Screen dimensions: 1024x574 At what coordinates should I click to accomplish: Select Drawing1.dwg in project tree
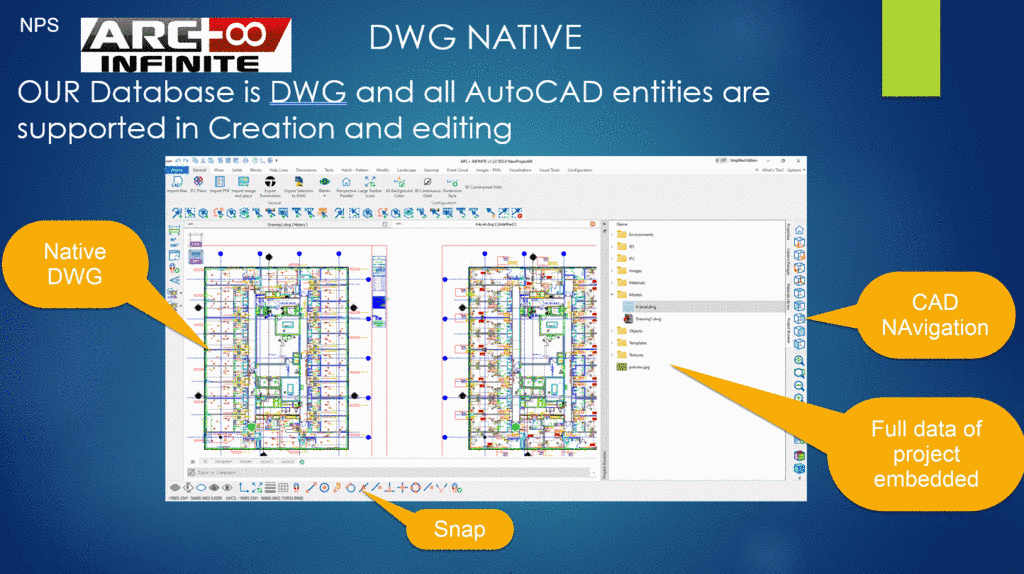648,319
